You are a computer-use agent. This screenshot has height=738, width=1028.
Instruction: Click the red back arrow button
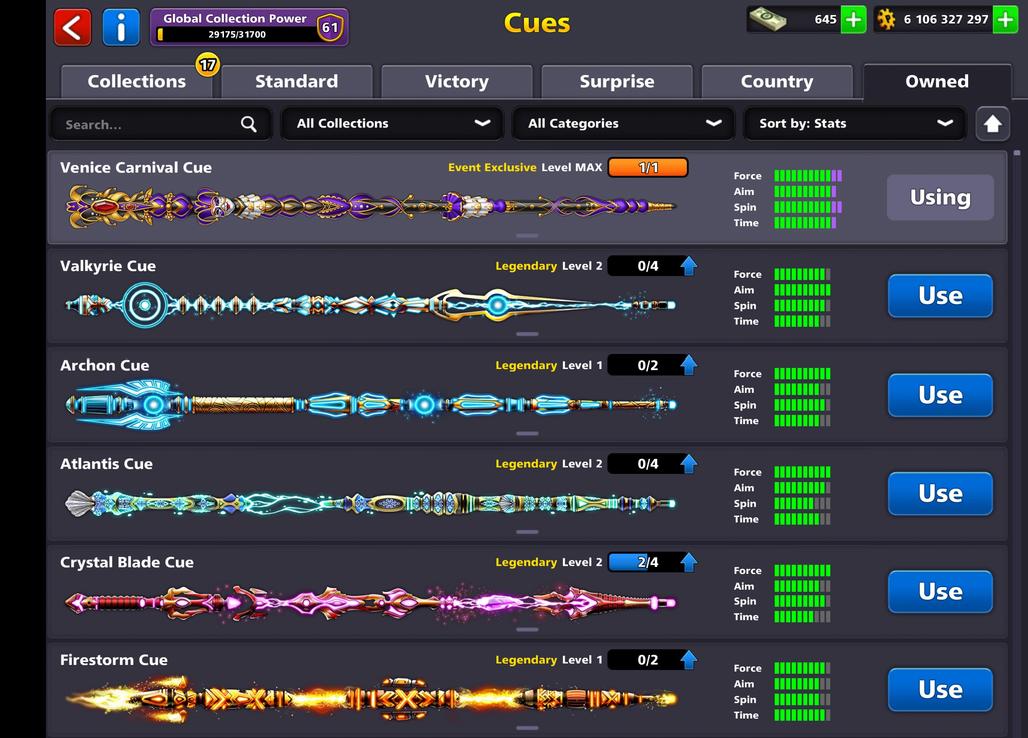(x=72, y=27)
